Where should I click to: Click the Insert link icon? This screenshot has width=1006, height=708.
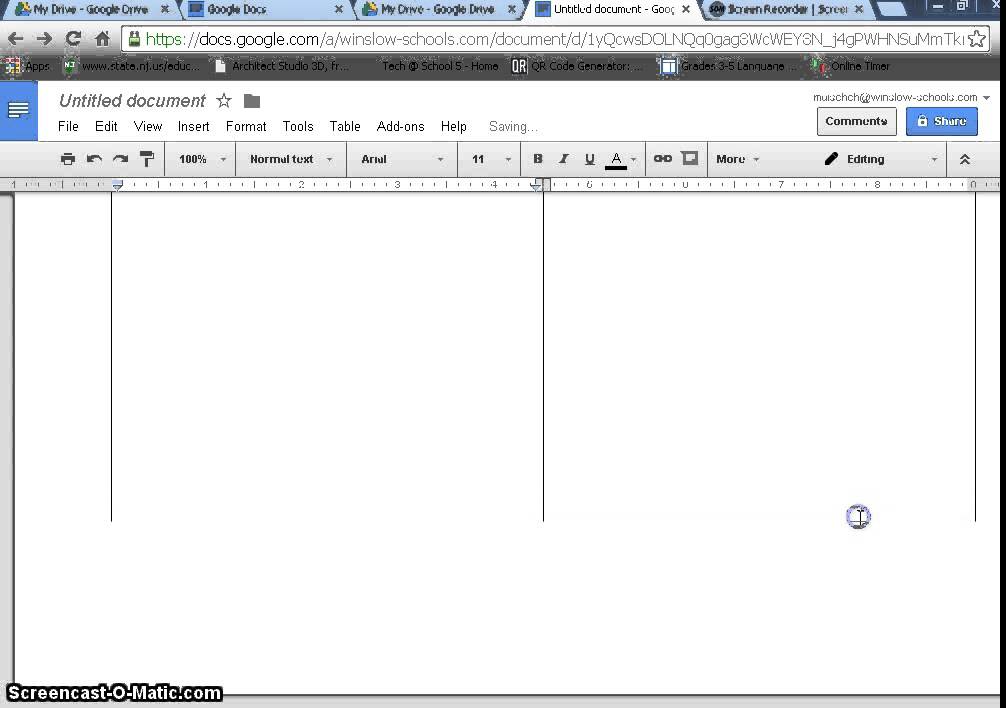click(x=662, y=158)
